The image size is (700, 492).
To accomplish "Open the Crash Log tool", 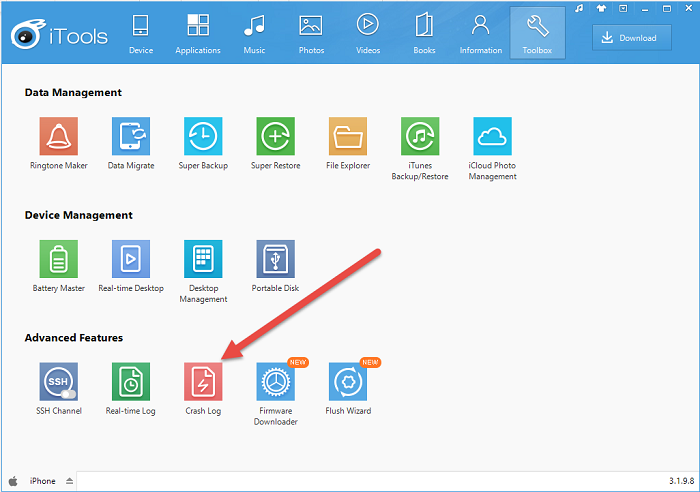I will [x=203, y=382].
